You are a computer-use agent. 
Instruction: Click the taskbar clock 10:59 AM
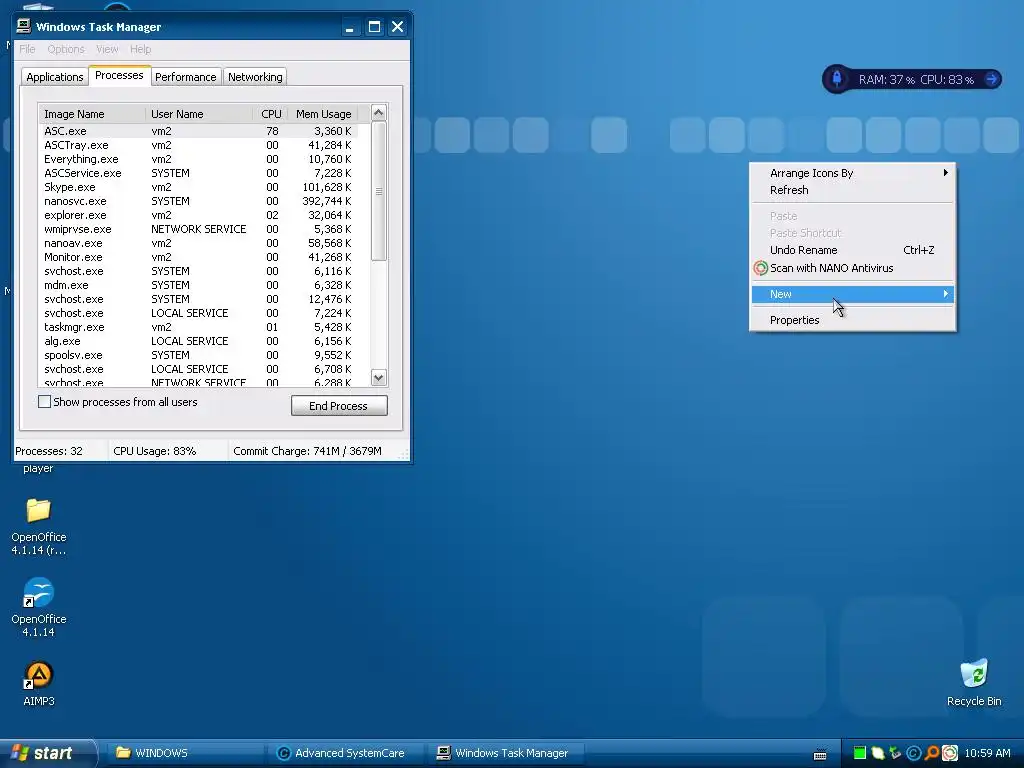(987, 753)
